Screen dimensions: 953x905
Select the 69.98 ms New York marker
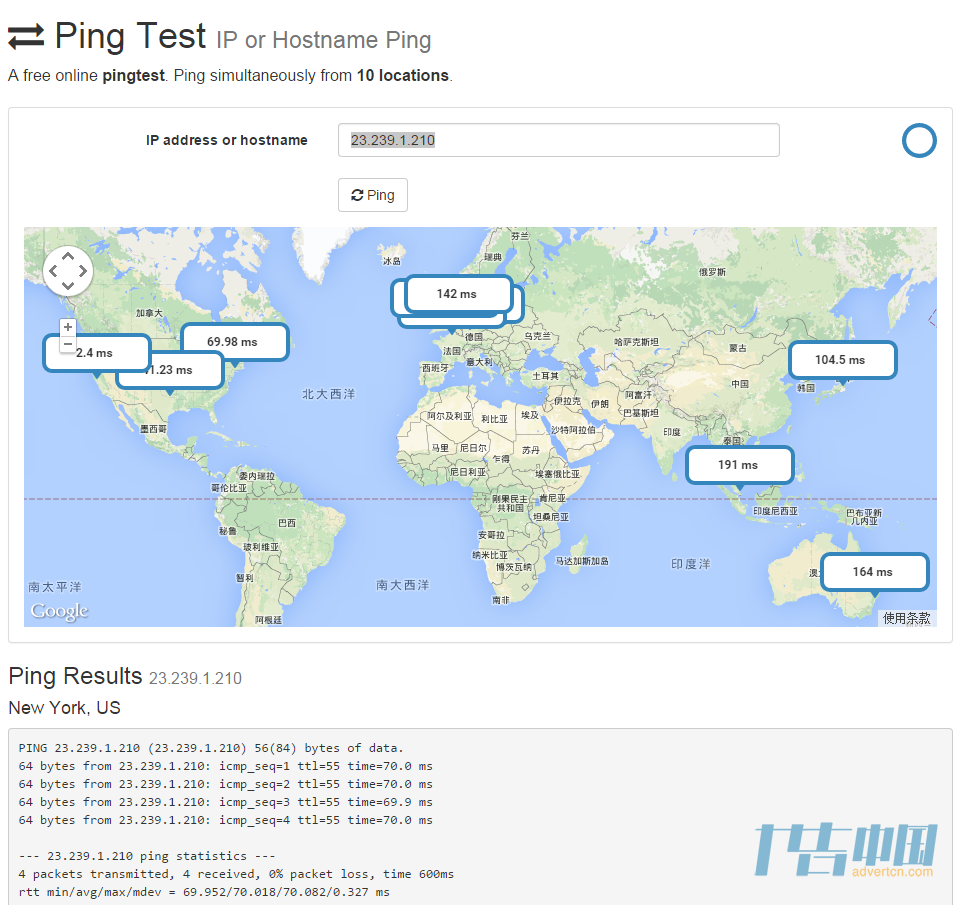point(233,342)
